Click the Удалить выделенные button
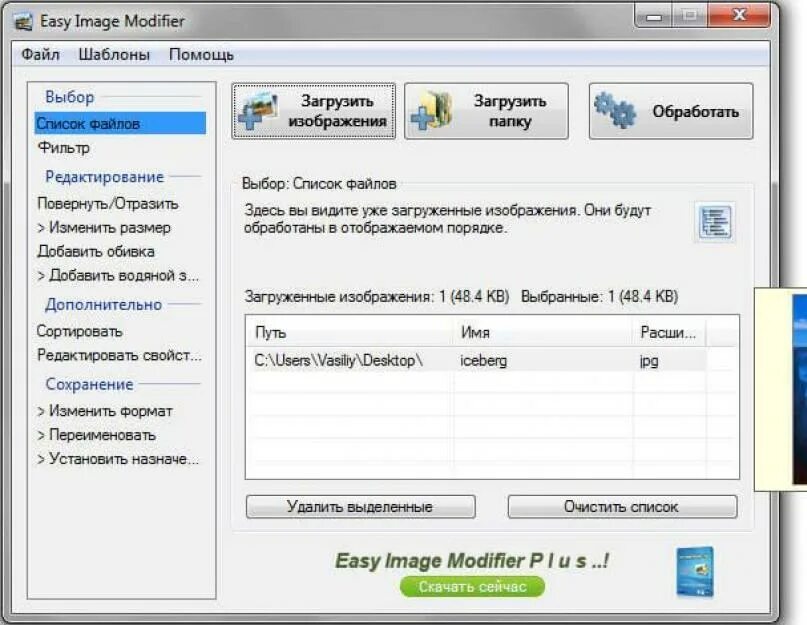Screen dimensions: 807x625 360,507
